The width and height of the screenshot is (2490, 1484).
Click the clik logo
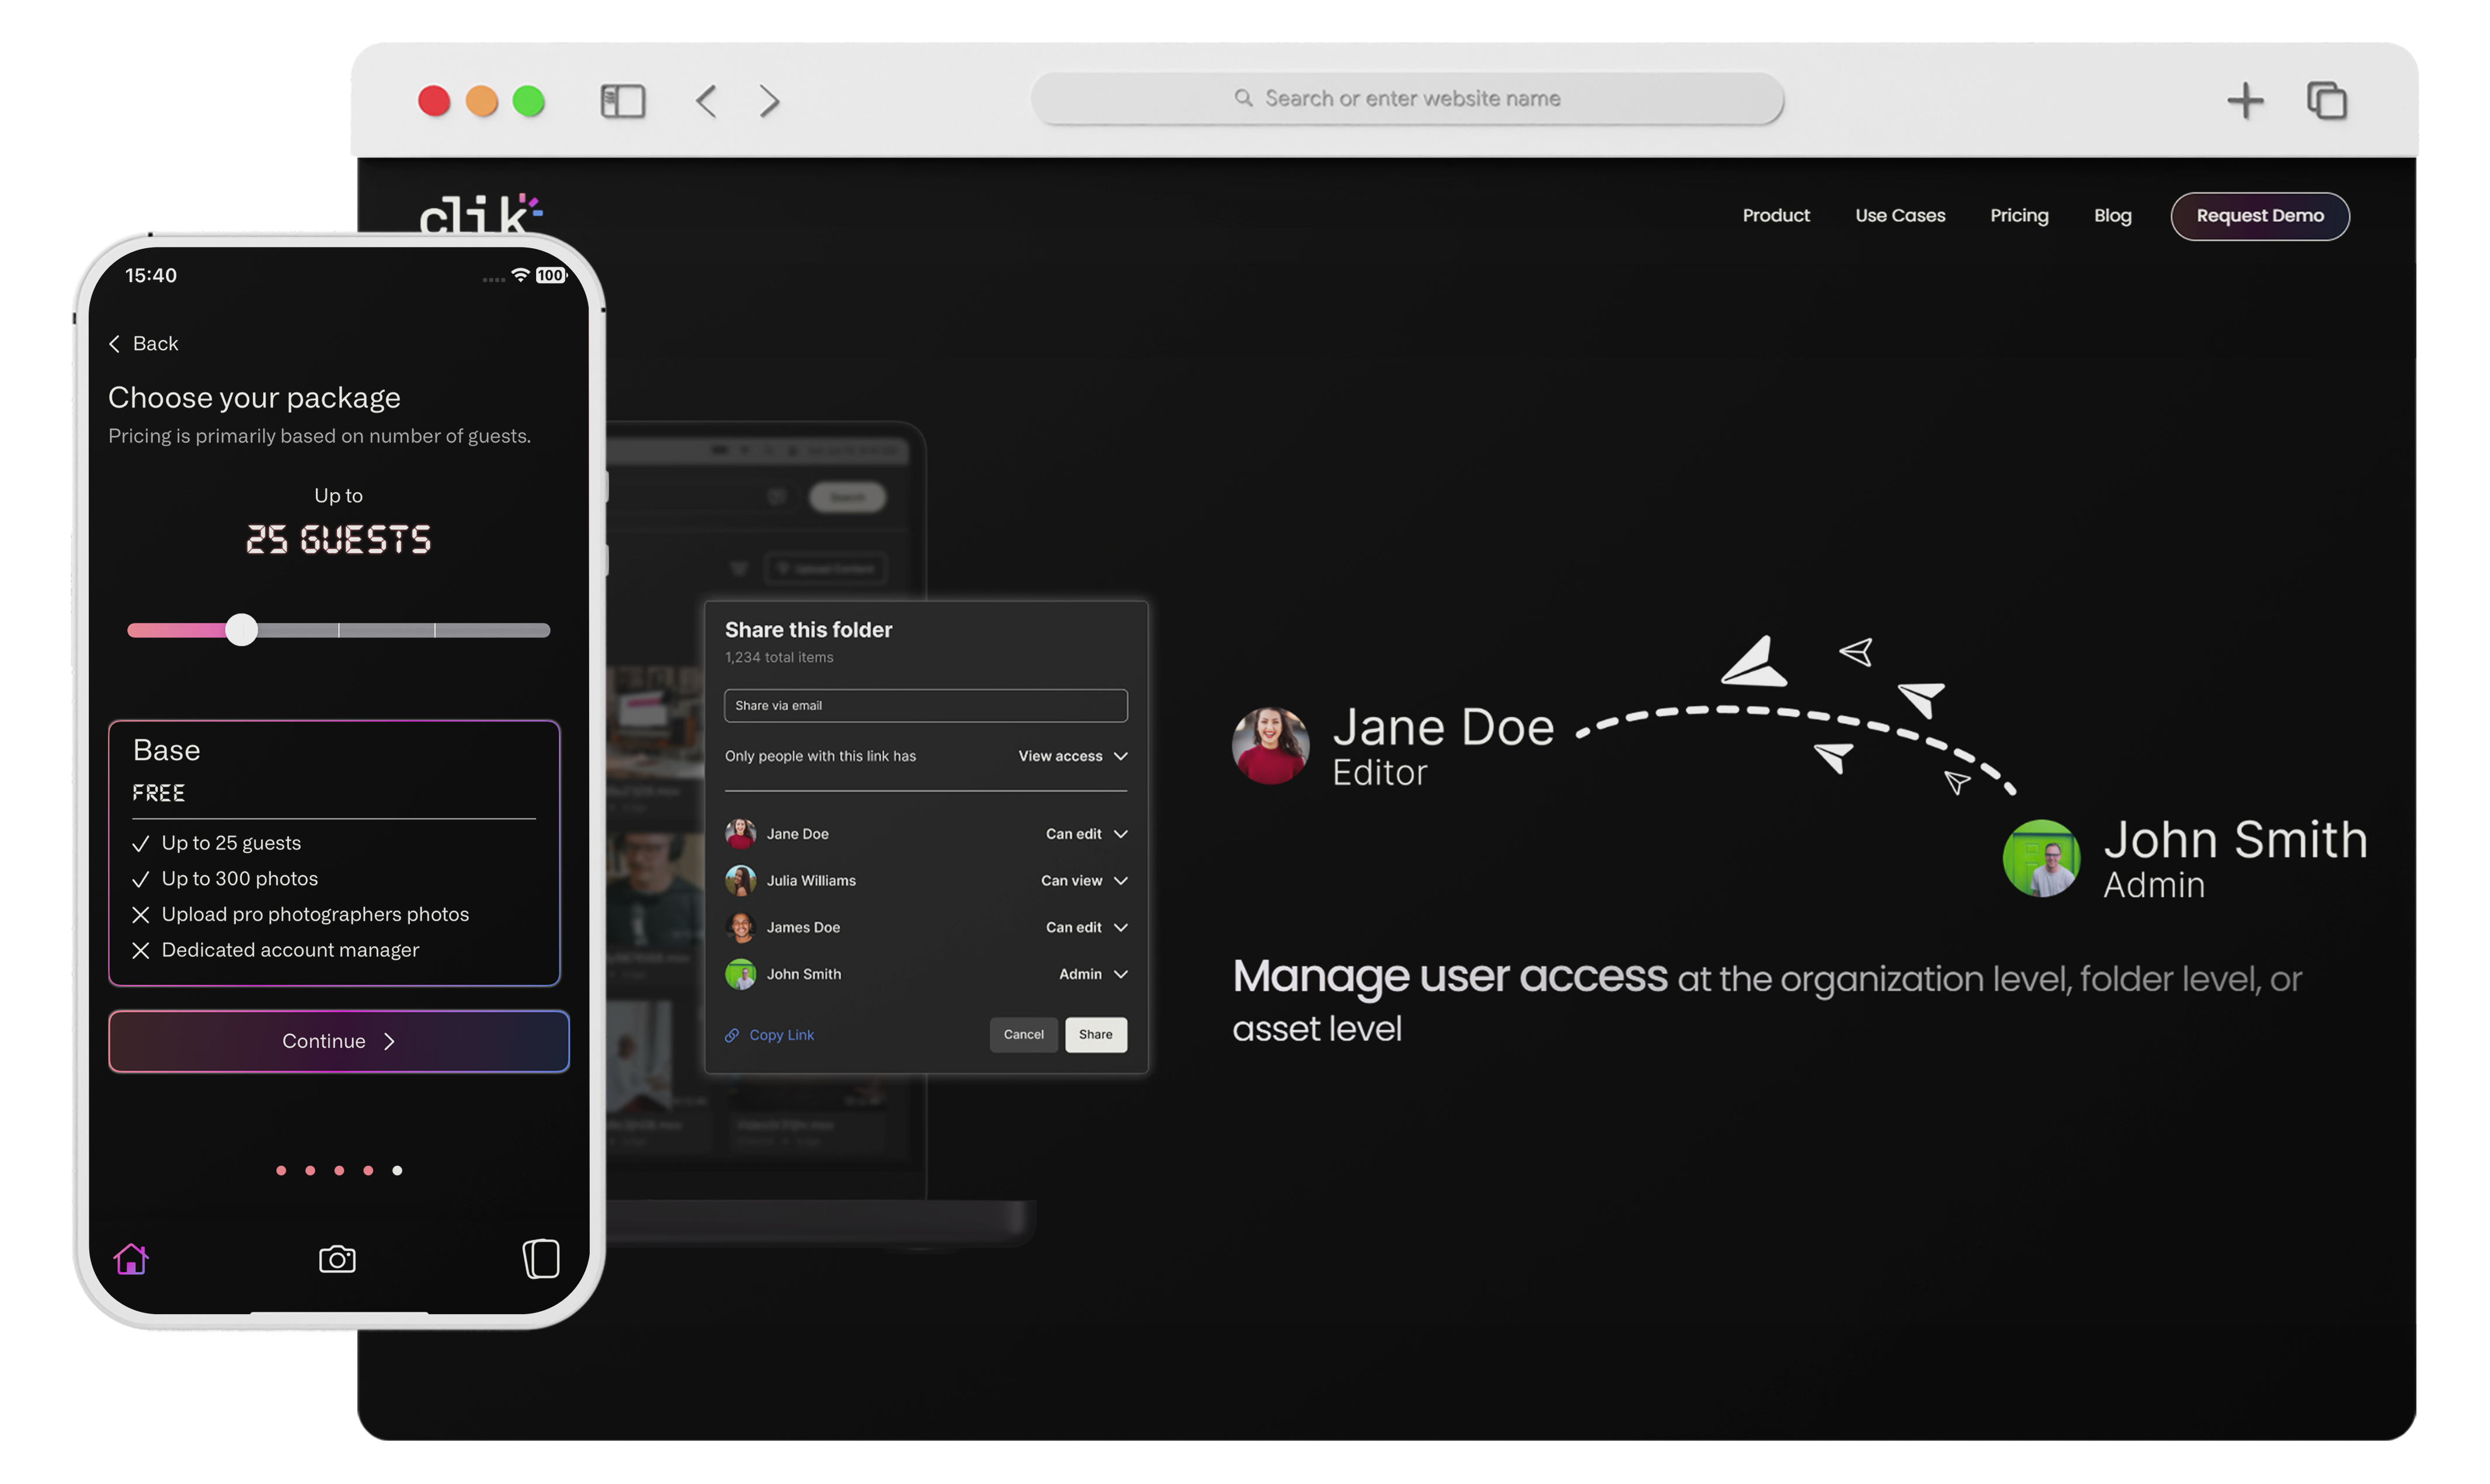[x=479, y=212]
